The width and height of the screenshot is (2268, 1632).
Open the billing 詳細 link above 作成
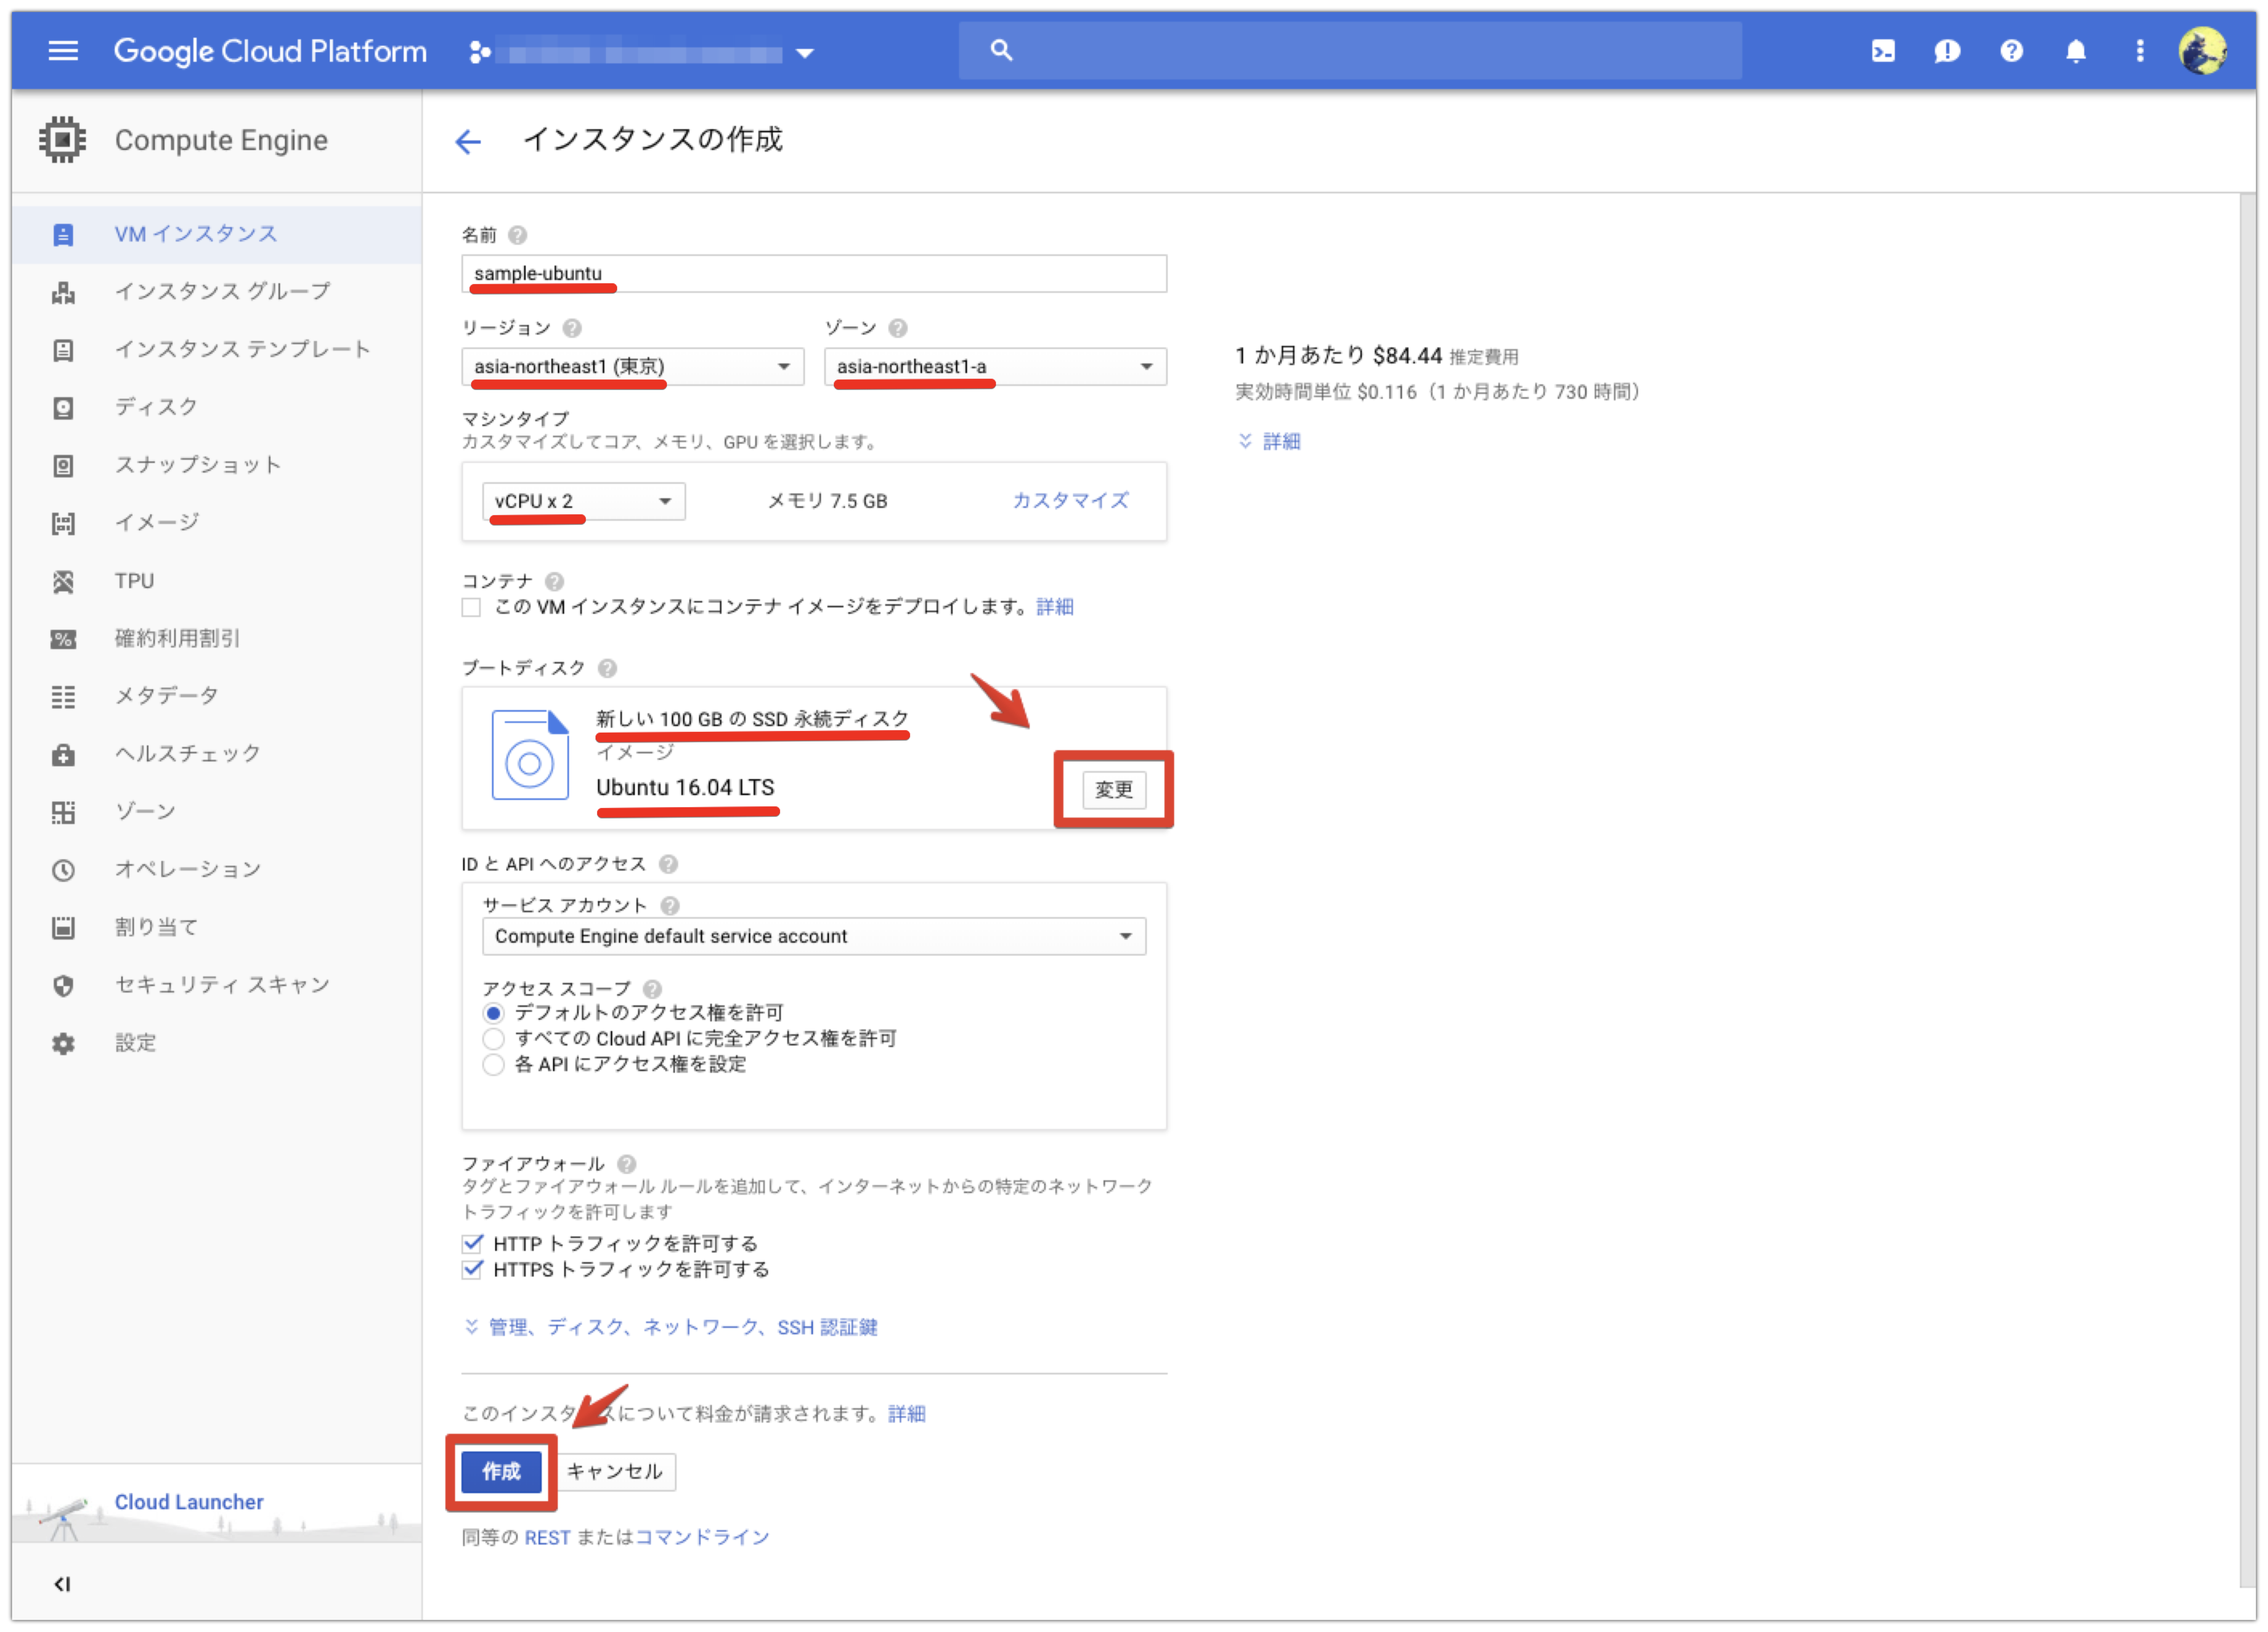pyautogui.click(x=906, y=1414)
